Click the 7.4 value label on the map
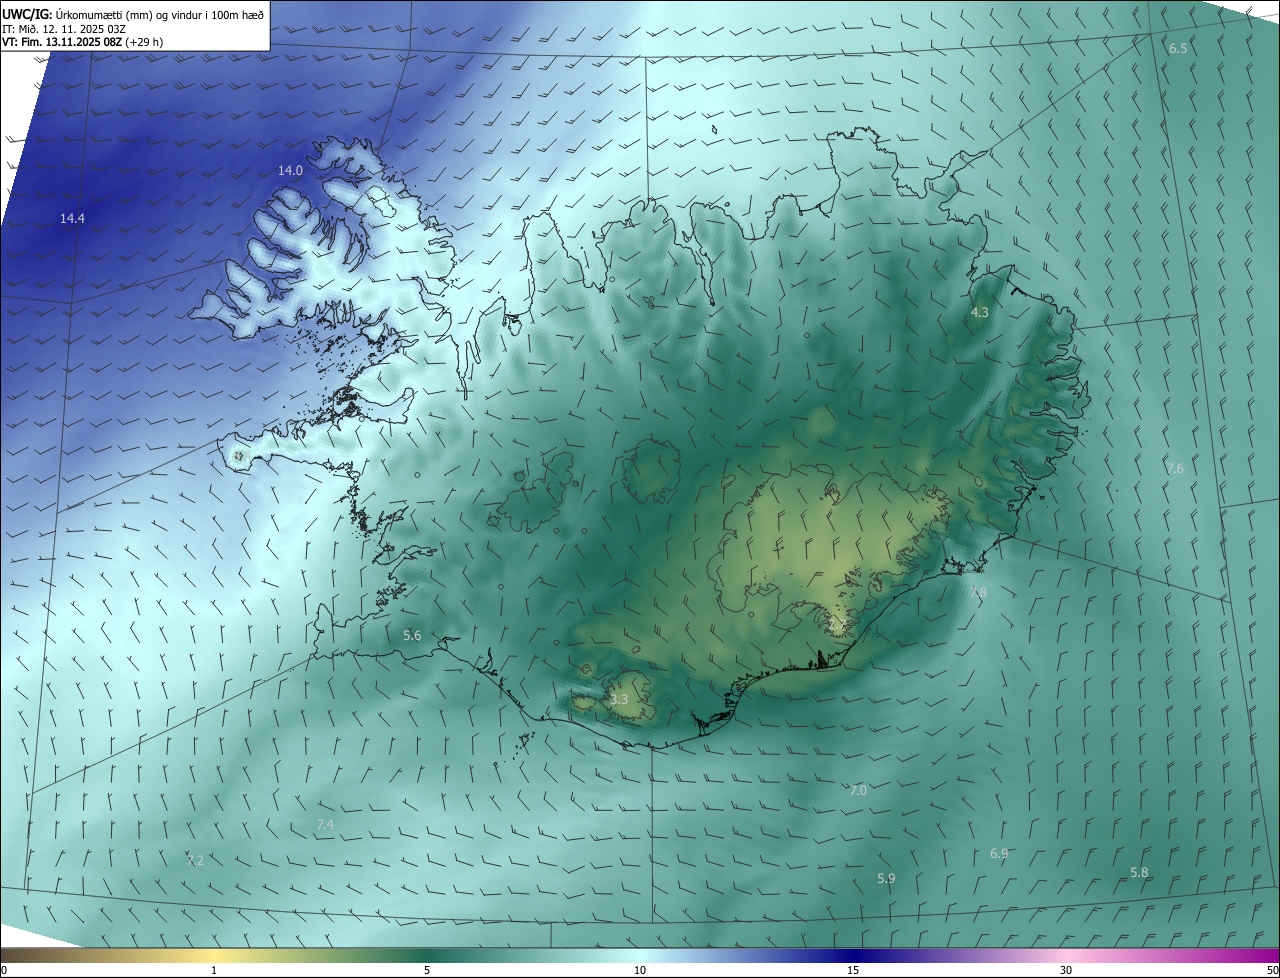 325,824
